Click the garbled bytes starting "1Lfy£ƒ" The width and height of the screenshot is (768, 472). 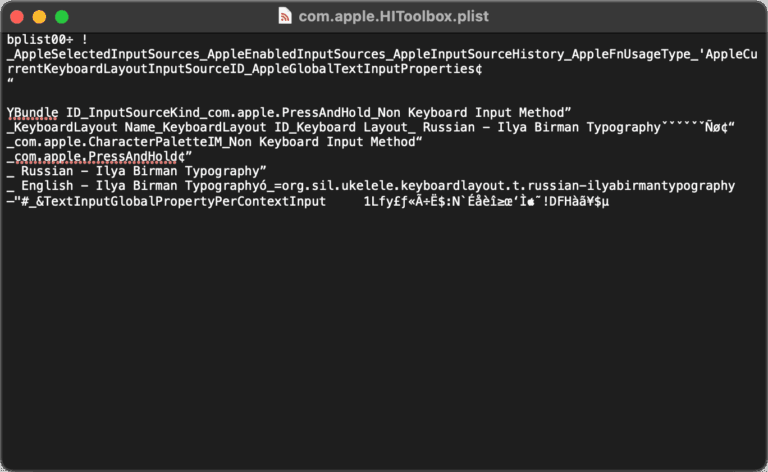[x=486, y=201]
